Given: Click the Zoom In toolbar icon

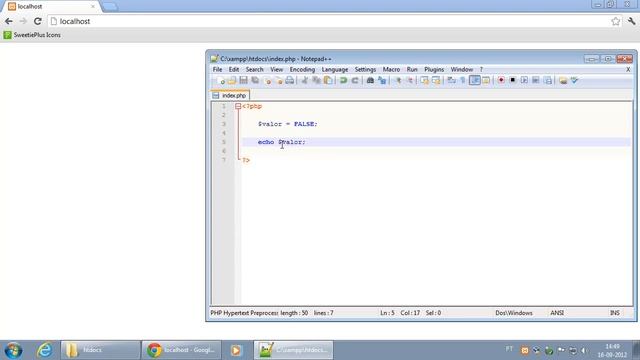Looking at the screenshot, I should (x=398, y=80).
